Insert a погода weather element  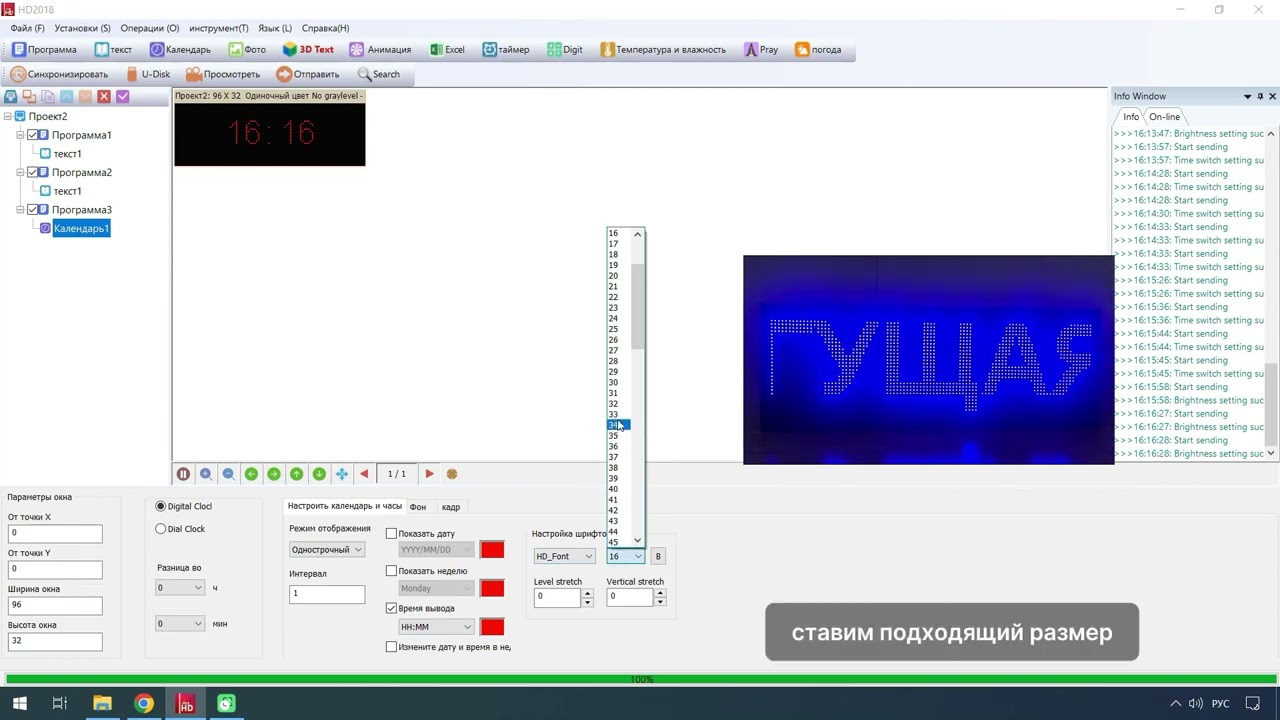pos(818,49)
